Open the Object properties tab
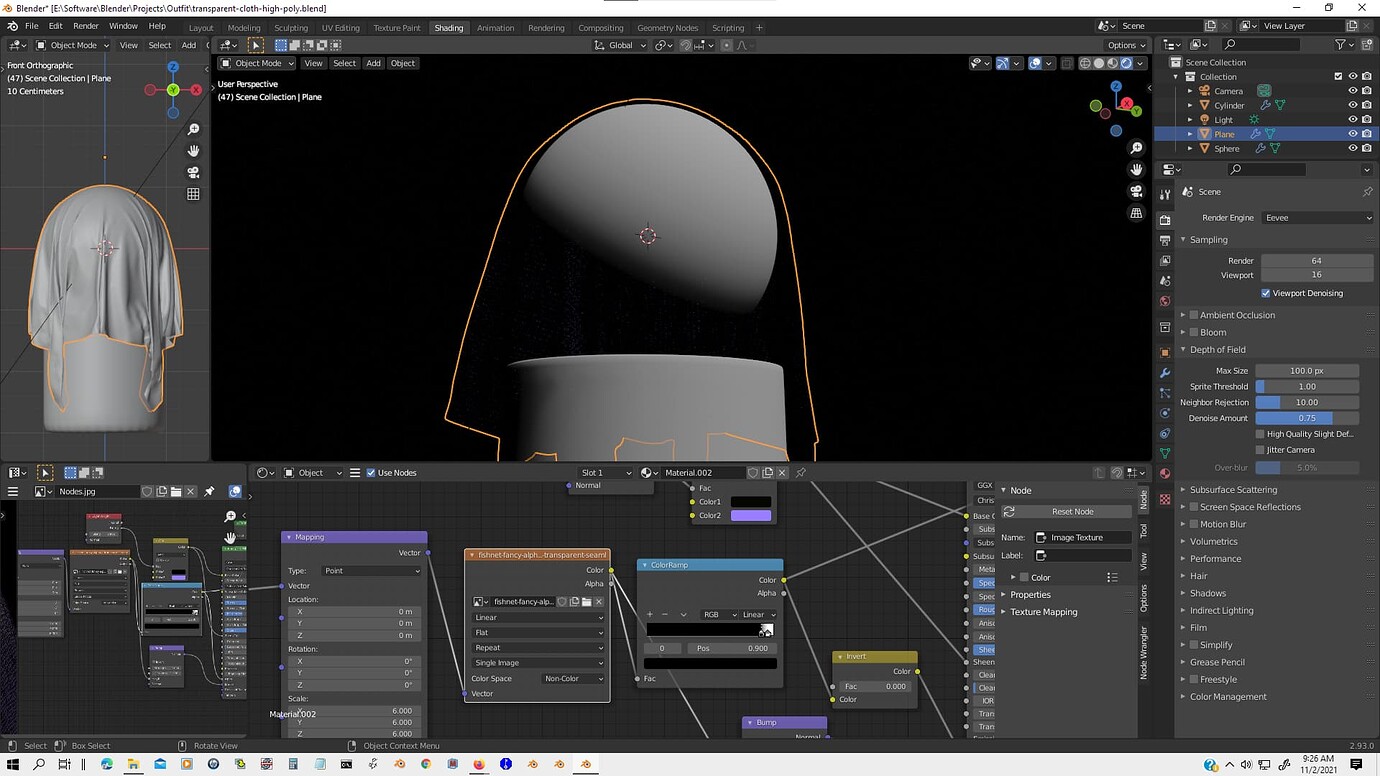The image size is (1380, 776). [x=1165, y=352]
